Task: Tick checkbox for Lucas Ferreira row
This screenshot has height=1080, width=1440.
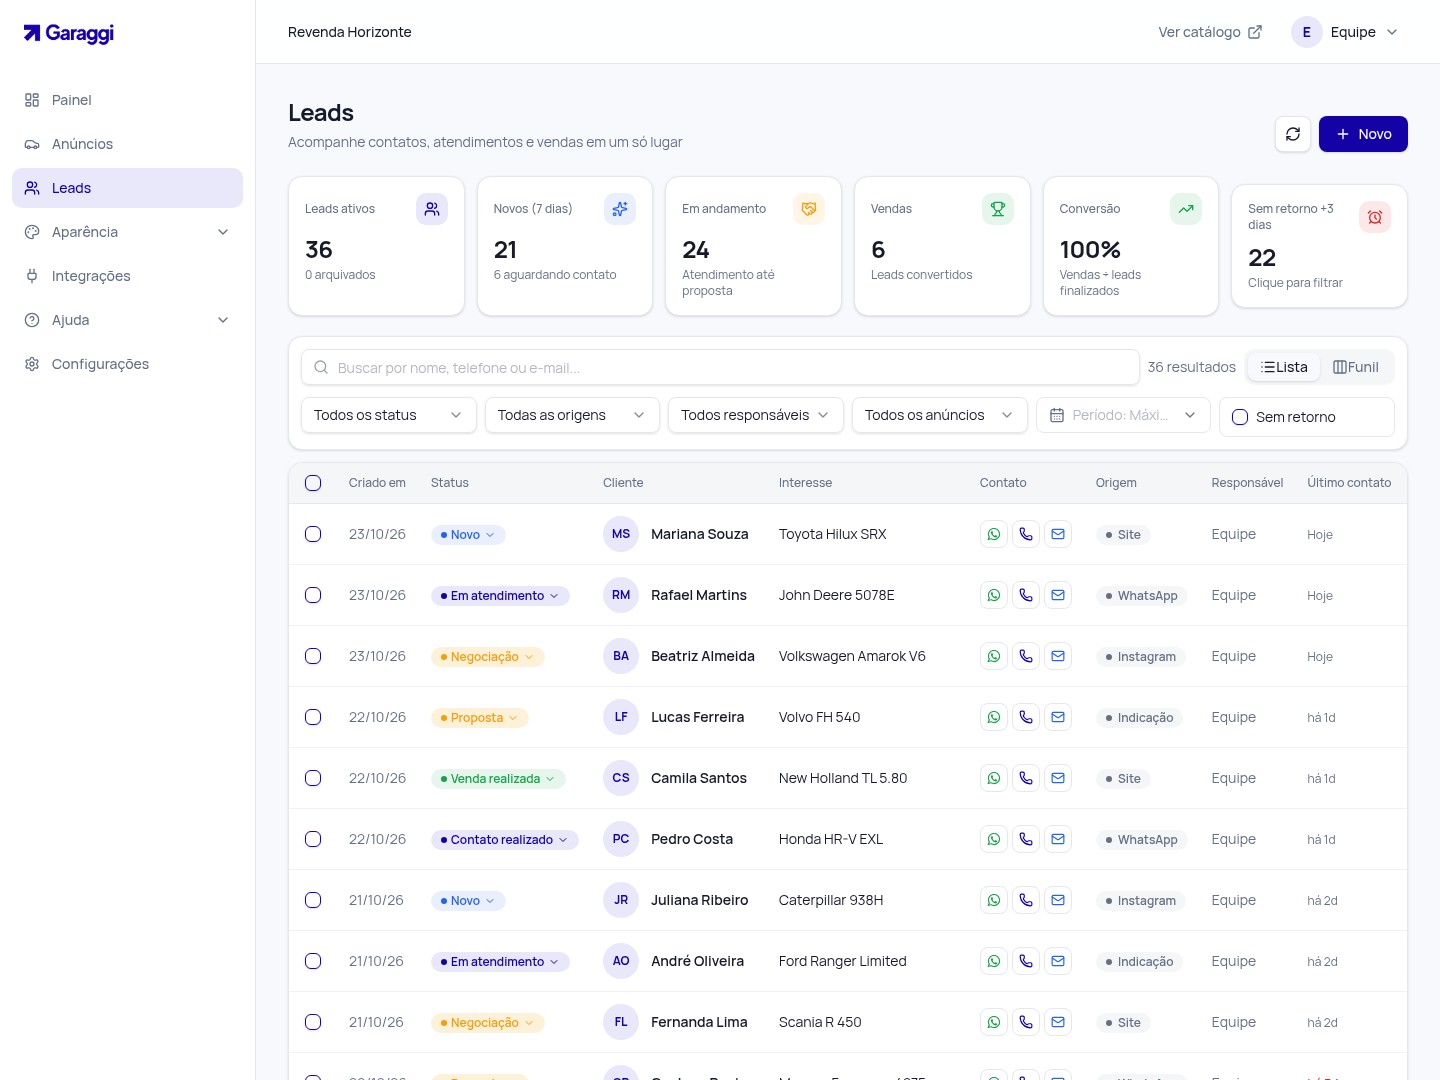Action: (x=313, y=717)
